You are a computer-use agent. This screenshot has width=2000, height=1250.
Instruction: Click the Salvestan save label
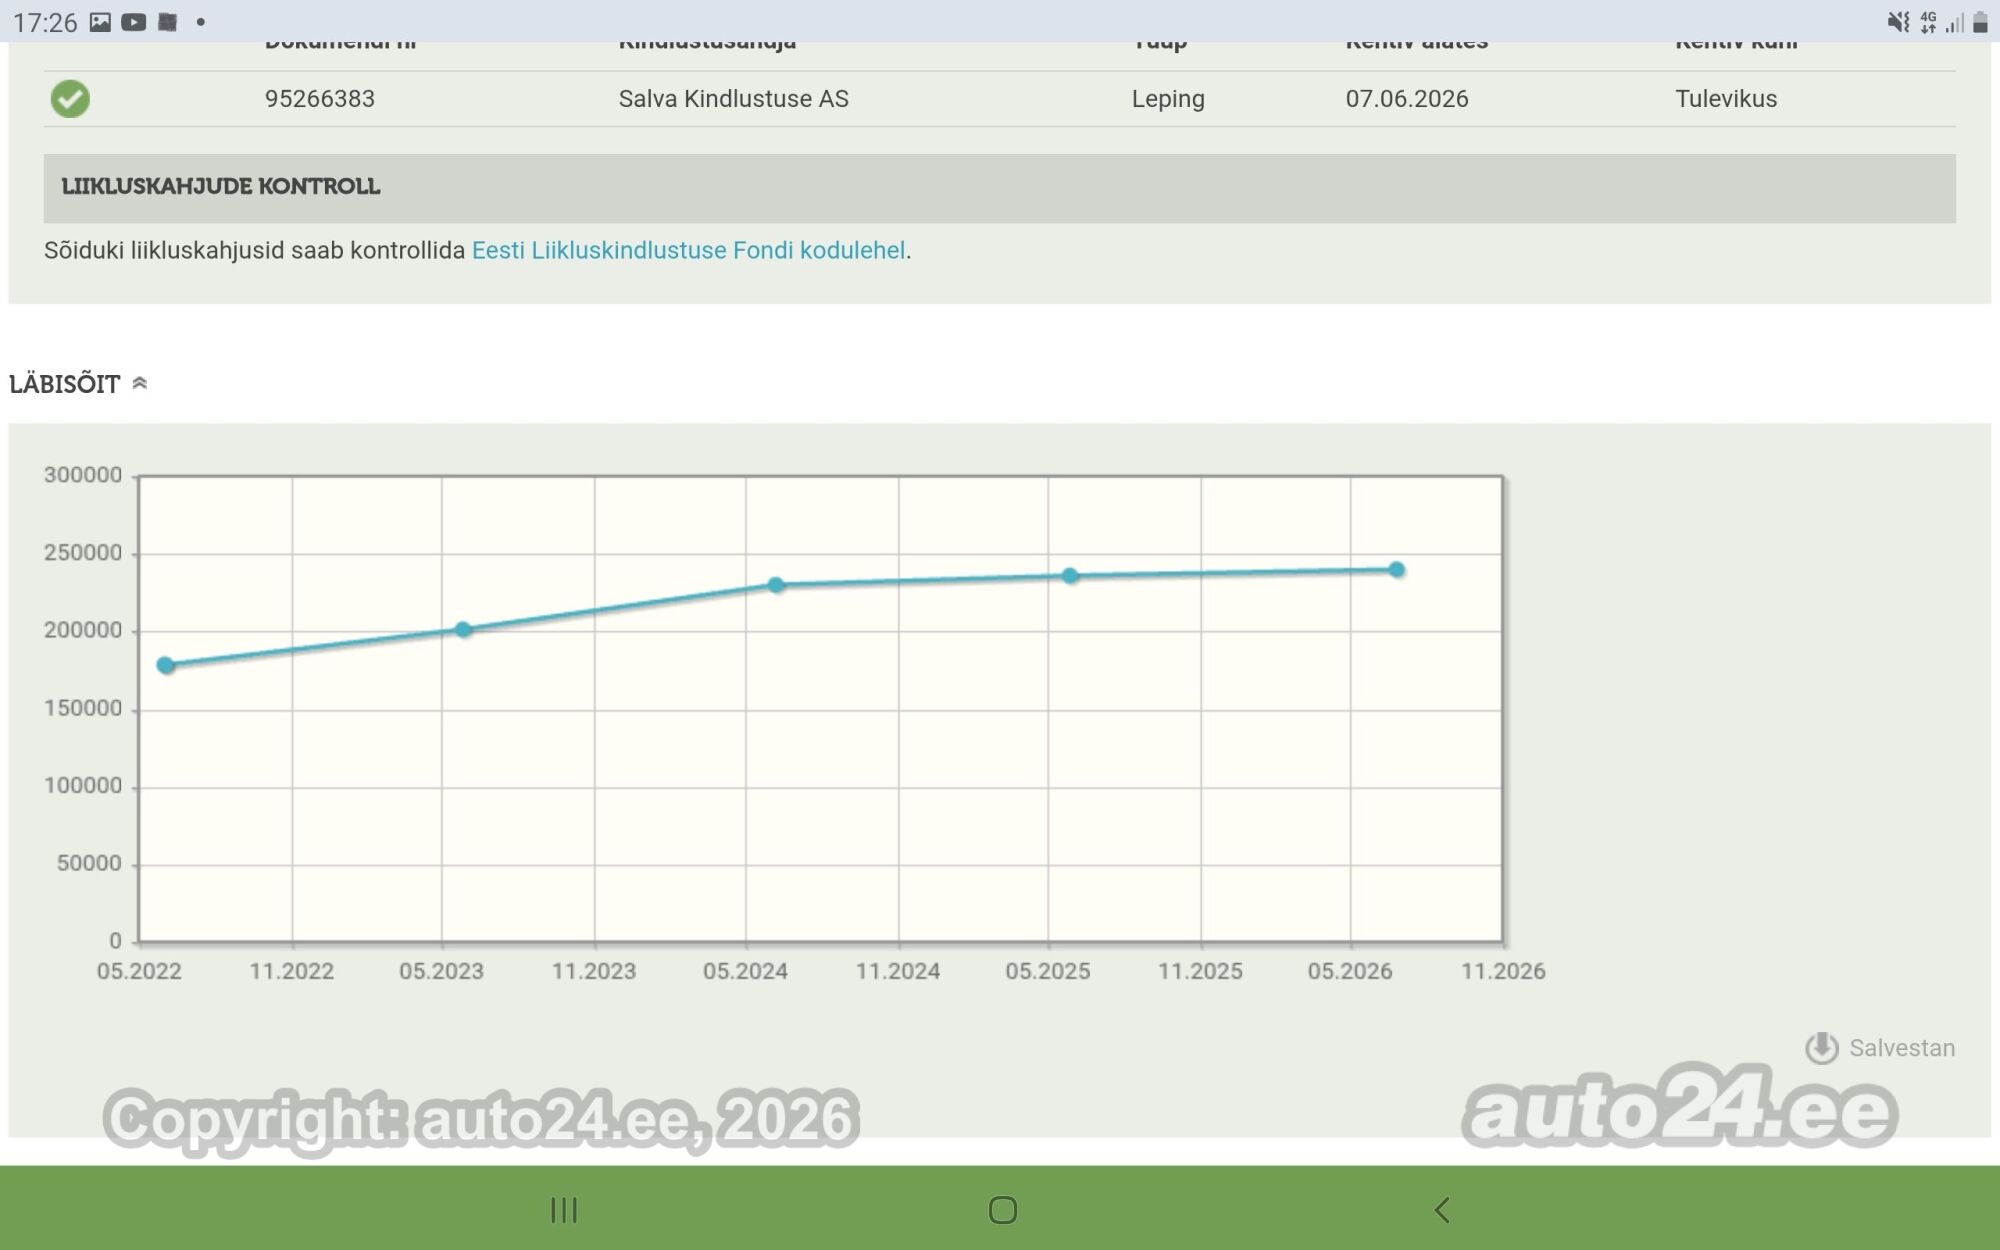tap(1901, 1048)
